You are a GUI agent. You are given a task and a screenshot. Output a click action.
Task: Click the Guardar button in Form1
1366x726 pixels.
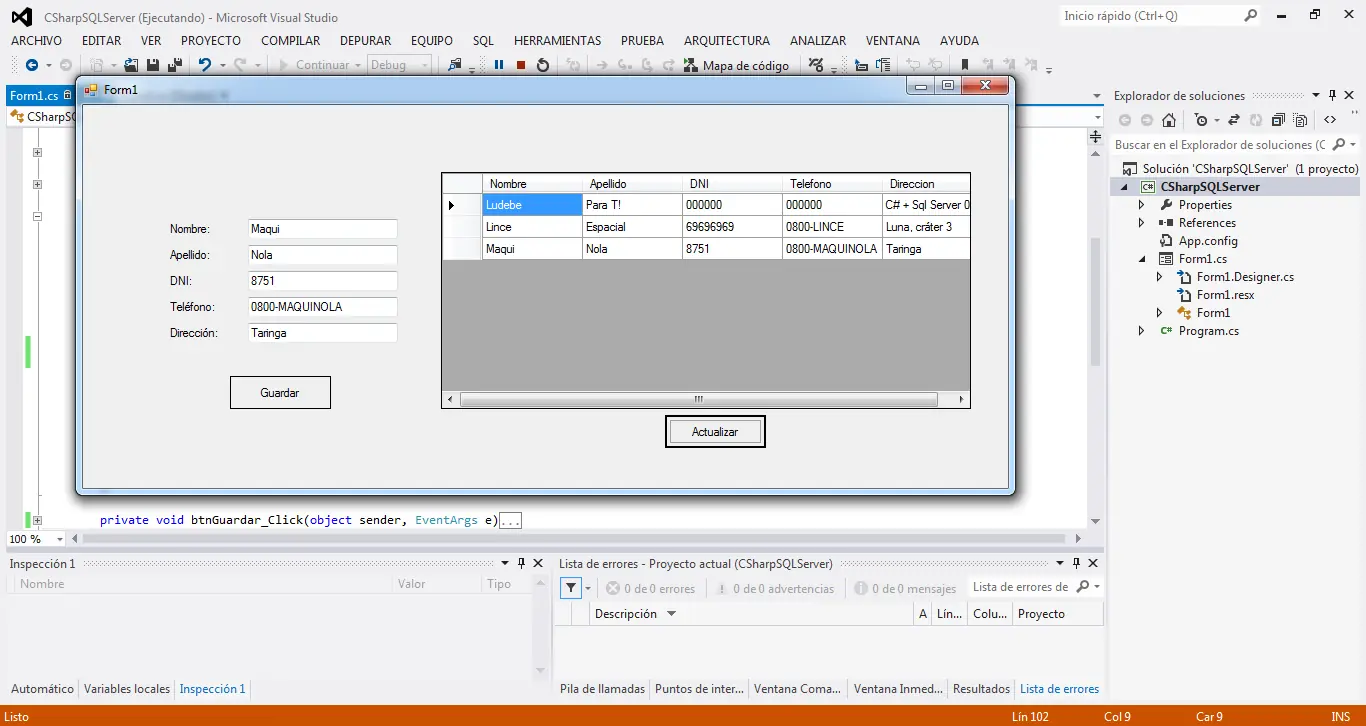click(280, 393)
